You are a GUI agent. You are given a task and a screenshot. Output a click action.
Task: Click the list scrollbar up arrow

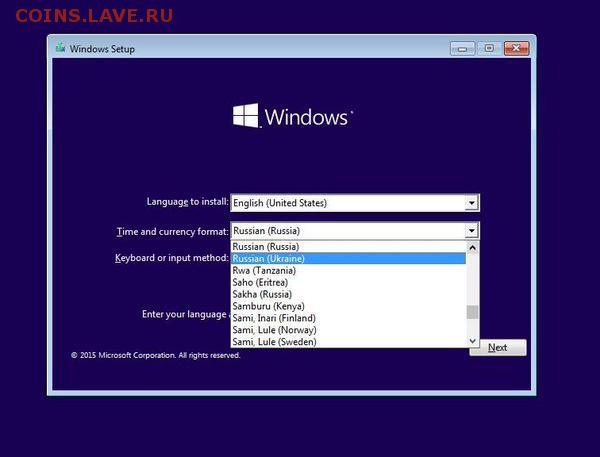[473, 248]
